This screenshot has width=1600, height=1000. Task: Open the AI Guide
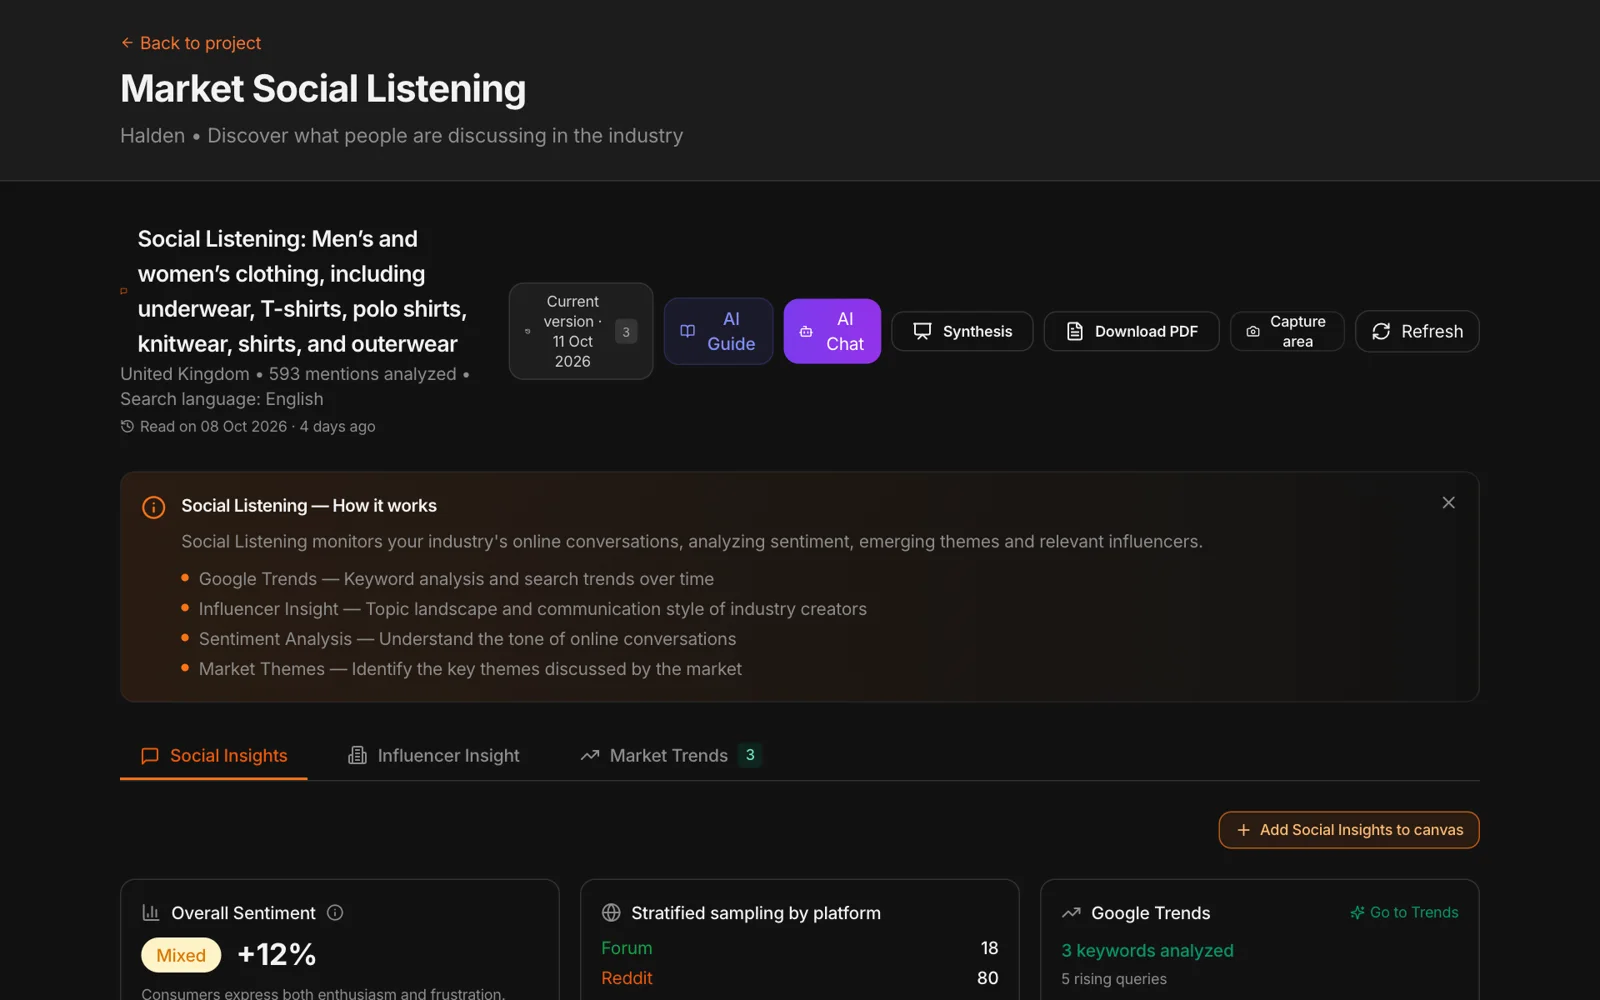pyautogui.click(x=718, y=331)
